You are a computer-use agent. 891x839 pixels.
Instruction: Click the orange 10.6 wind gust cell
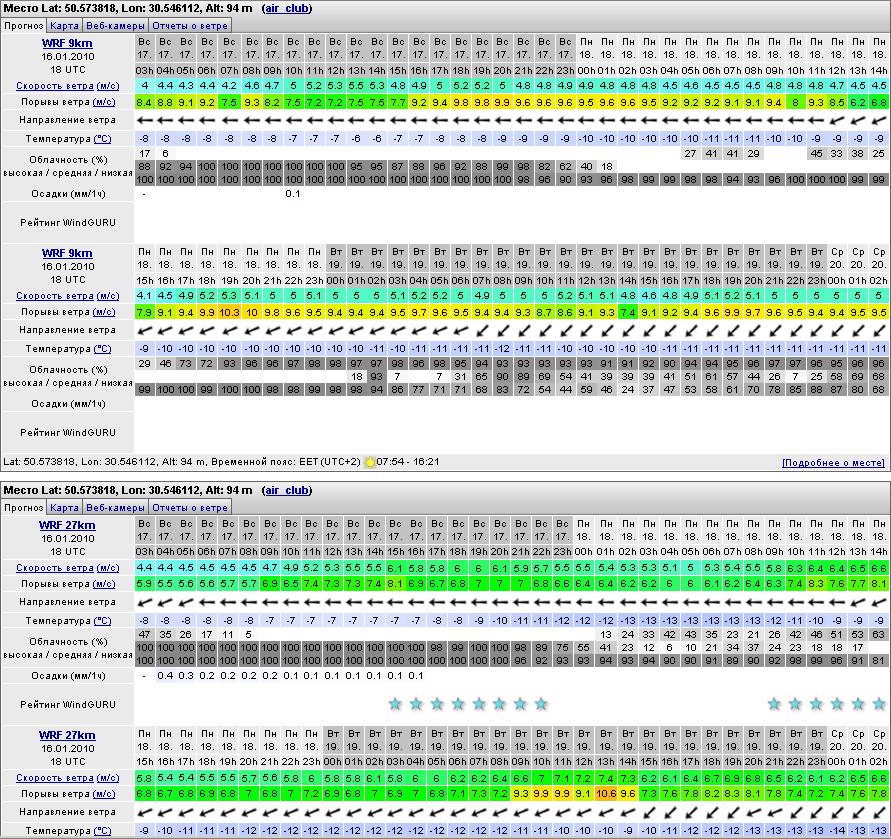click(606, 794)
